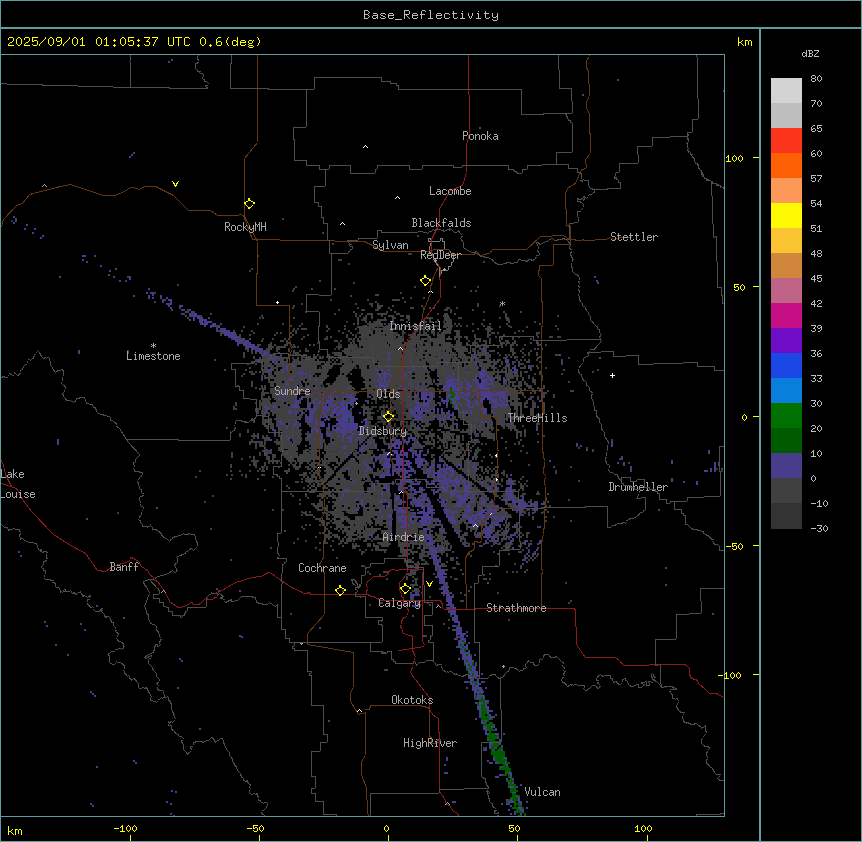This screenshot has width=862, height=842.
Task: Click the magenta 42 dBZ color swatch
Action: click(x=786, y=315)
